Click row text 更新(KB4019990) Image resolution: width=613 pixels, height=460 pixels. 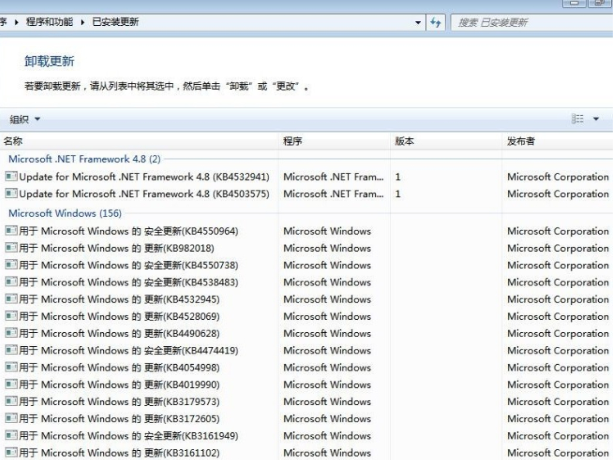pos(182,385)
